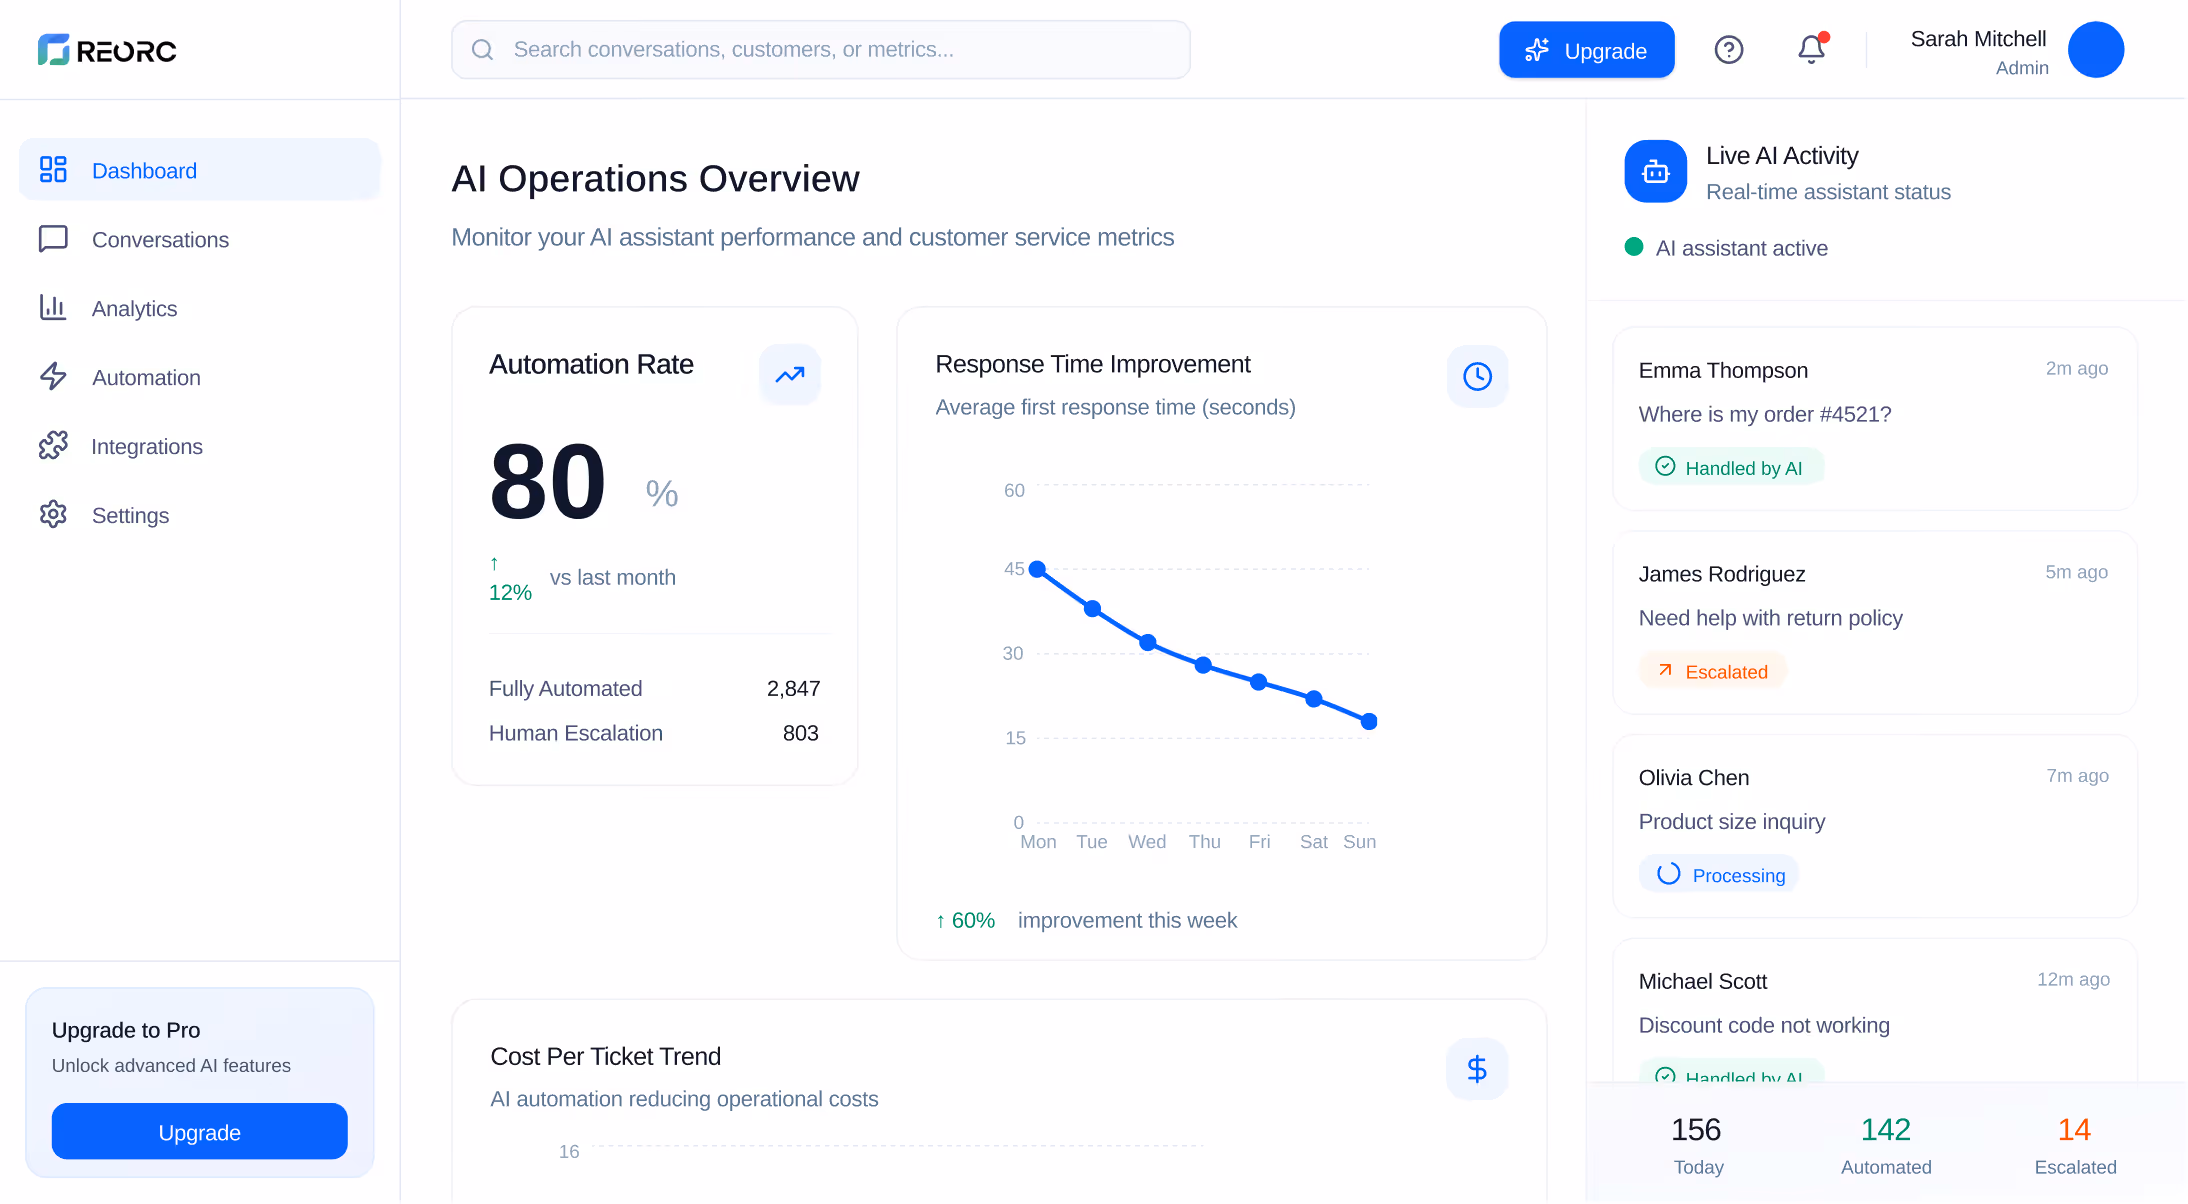Open the Conversations menu item
2188x1204 pixels.
point(160,240)
